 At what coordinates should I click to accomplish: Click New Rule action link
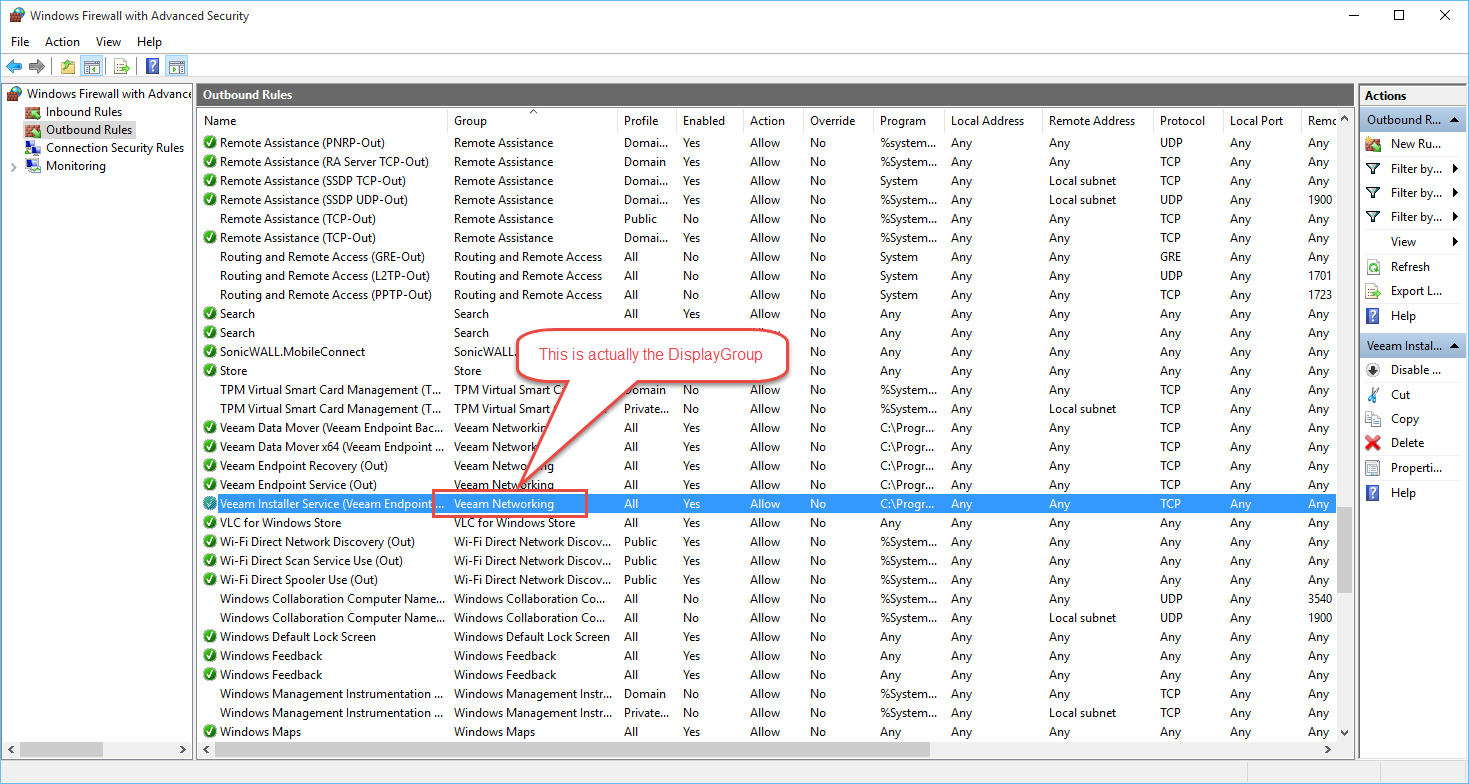click(x=1416, y=144)
